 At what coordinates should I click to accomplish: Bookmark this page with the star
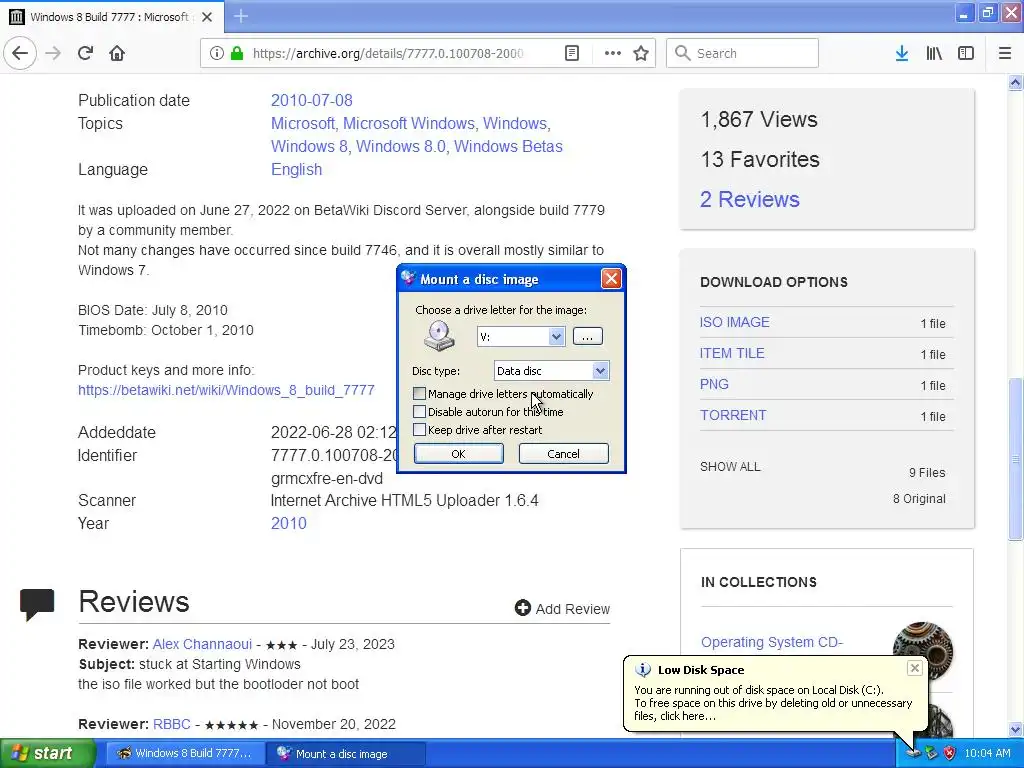click(x=641, y=53)
